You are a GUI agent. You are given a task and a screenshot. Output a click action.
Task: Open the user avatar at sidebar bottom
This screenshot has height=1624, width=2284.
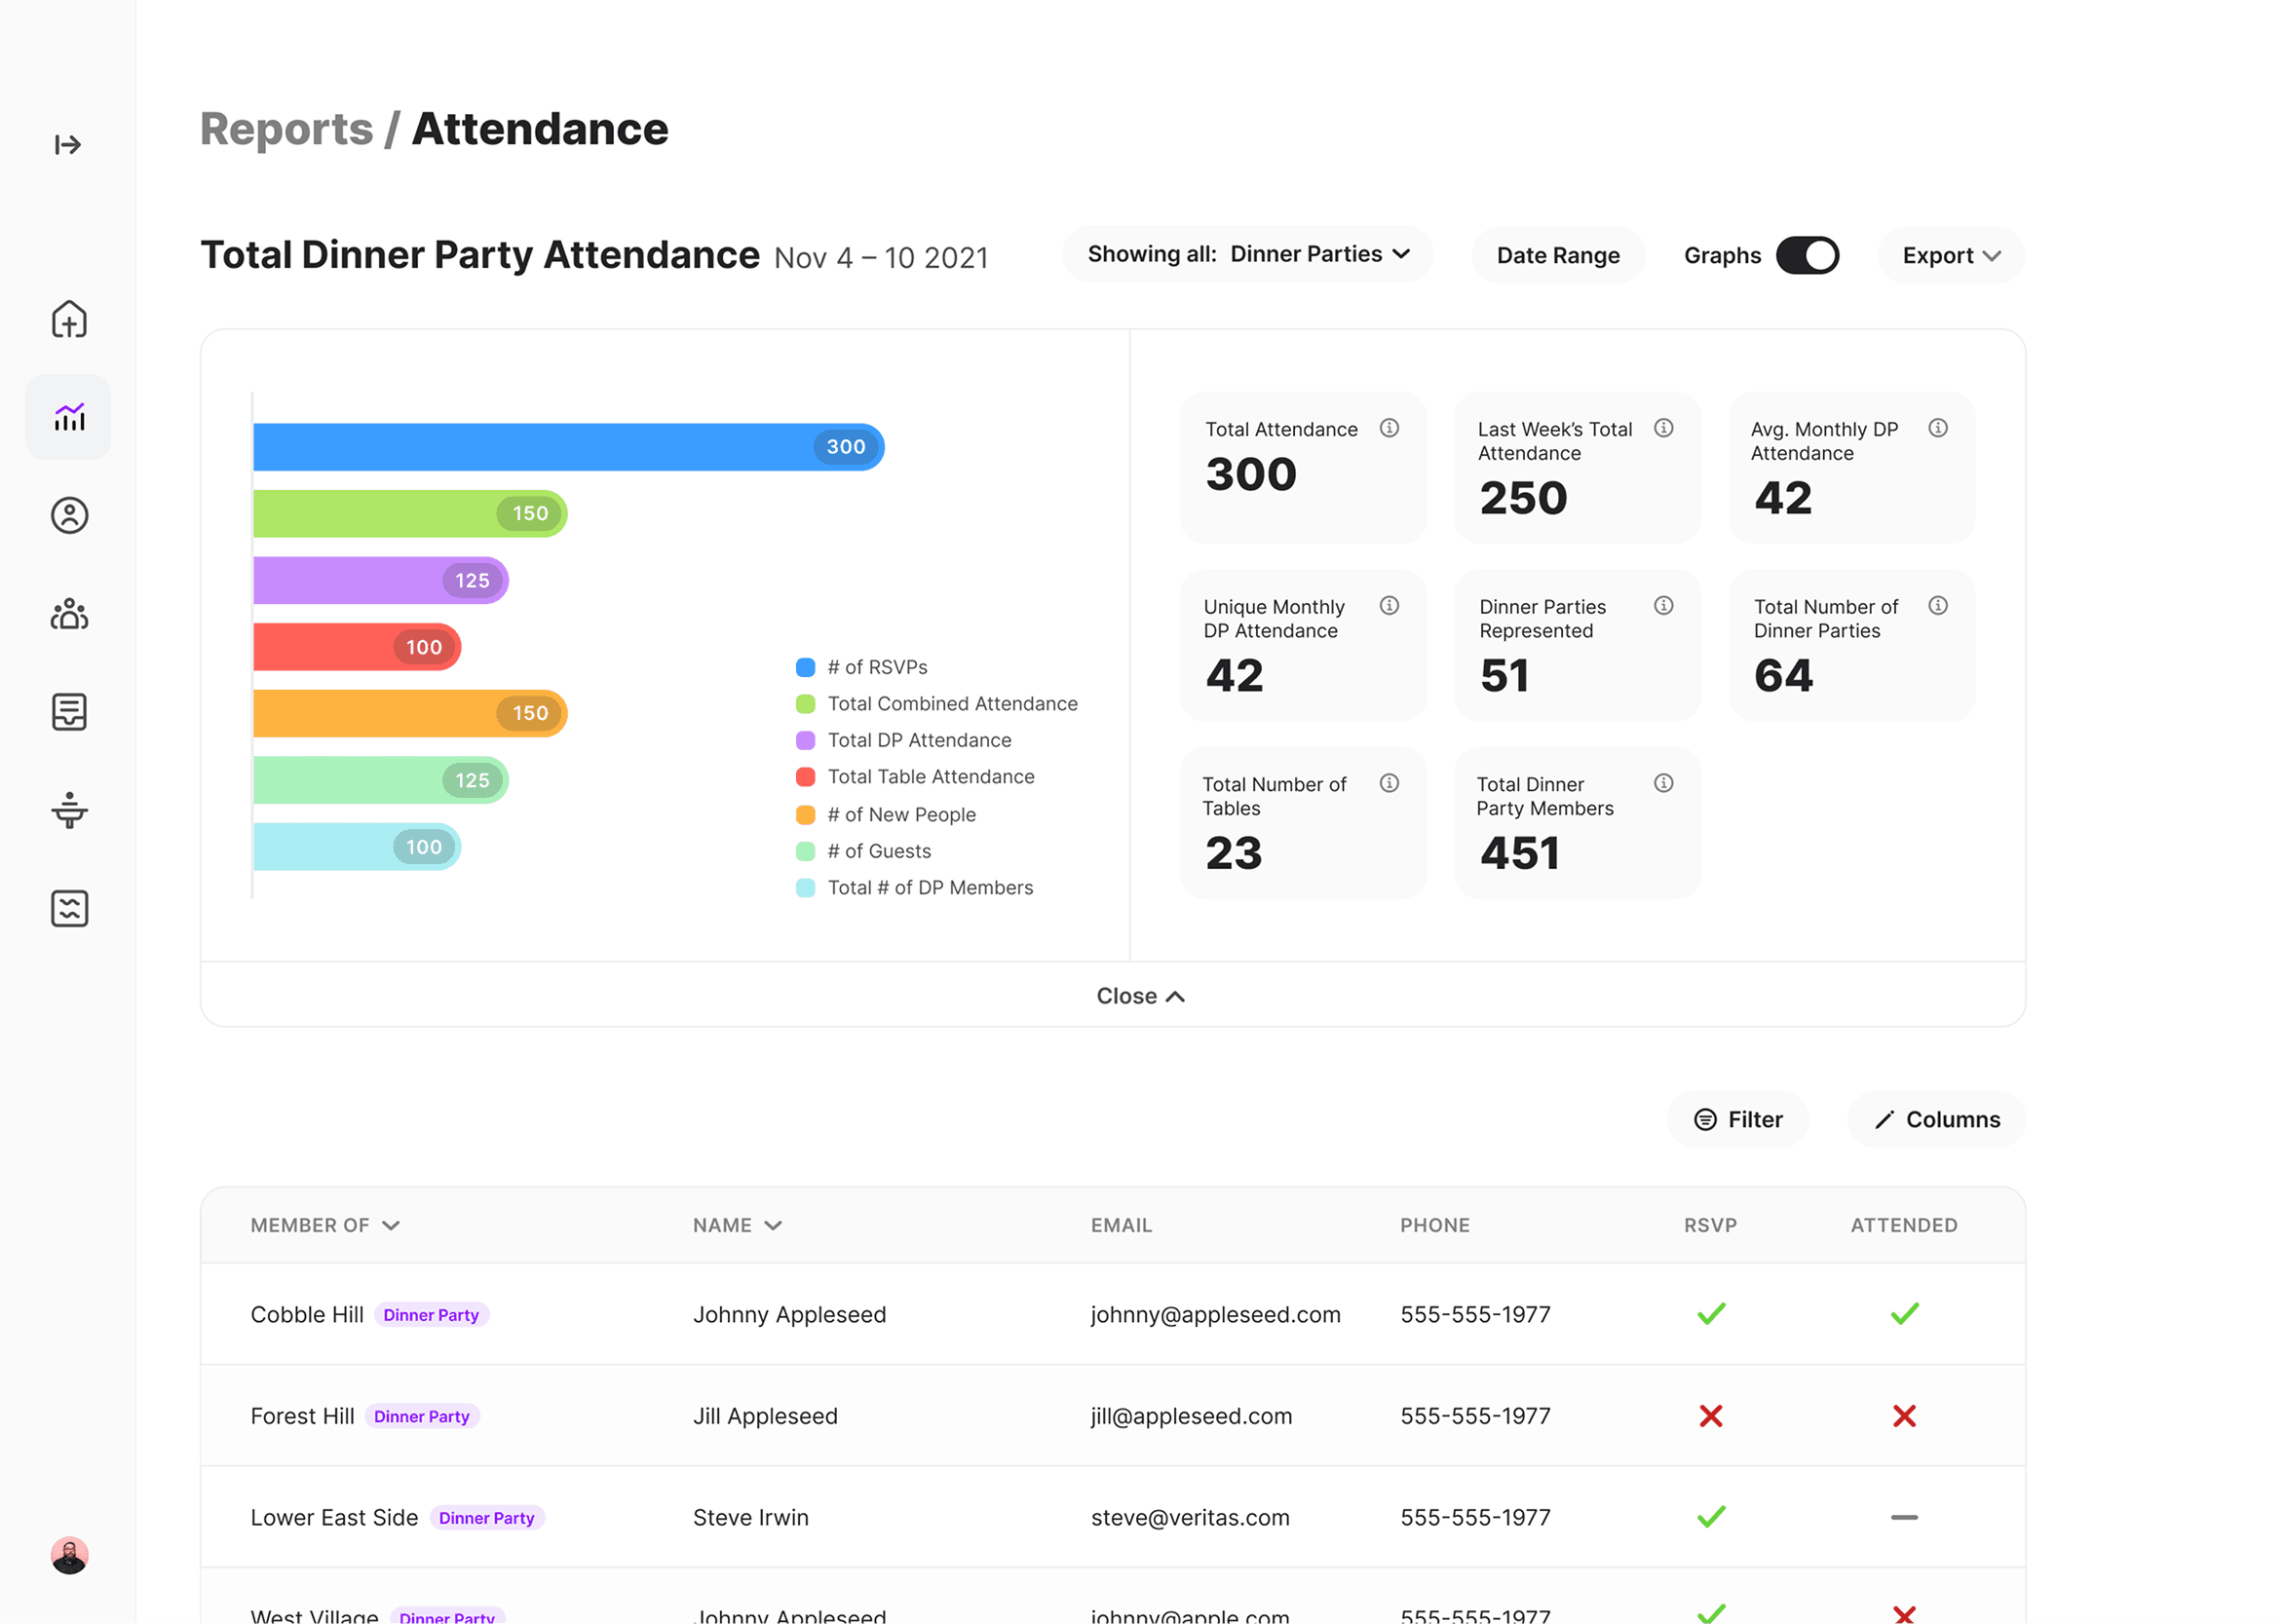pyautogui.click(x=69, y=1555)
